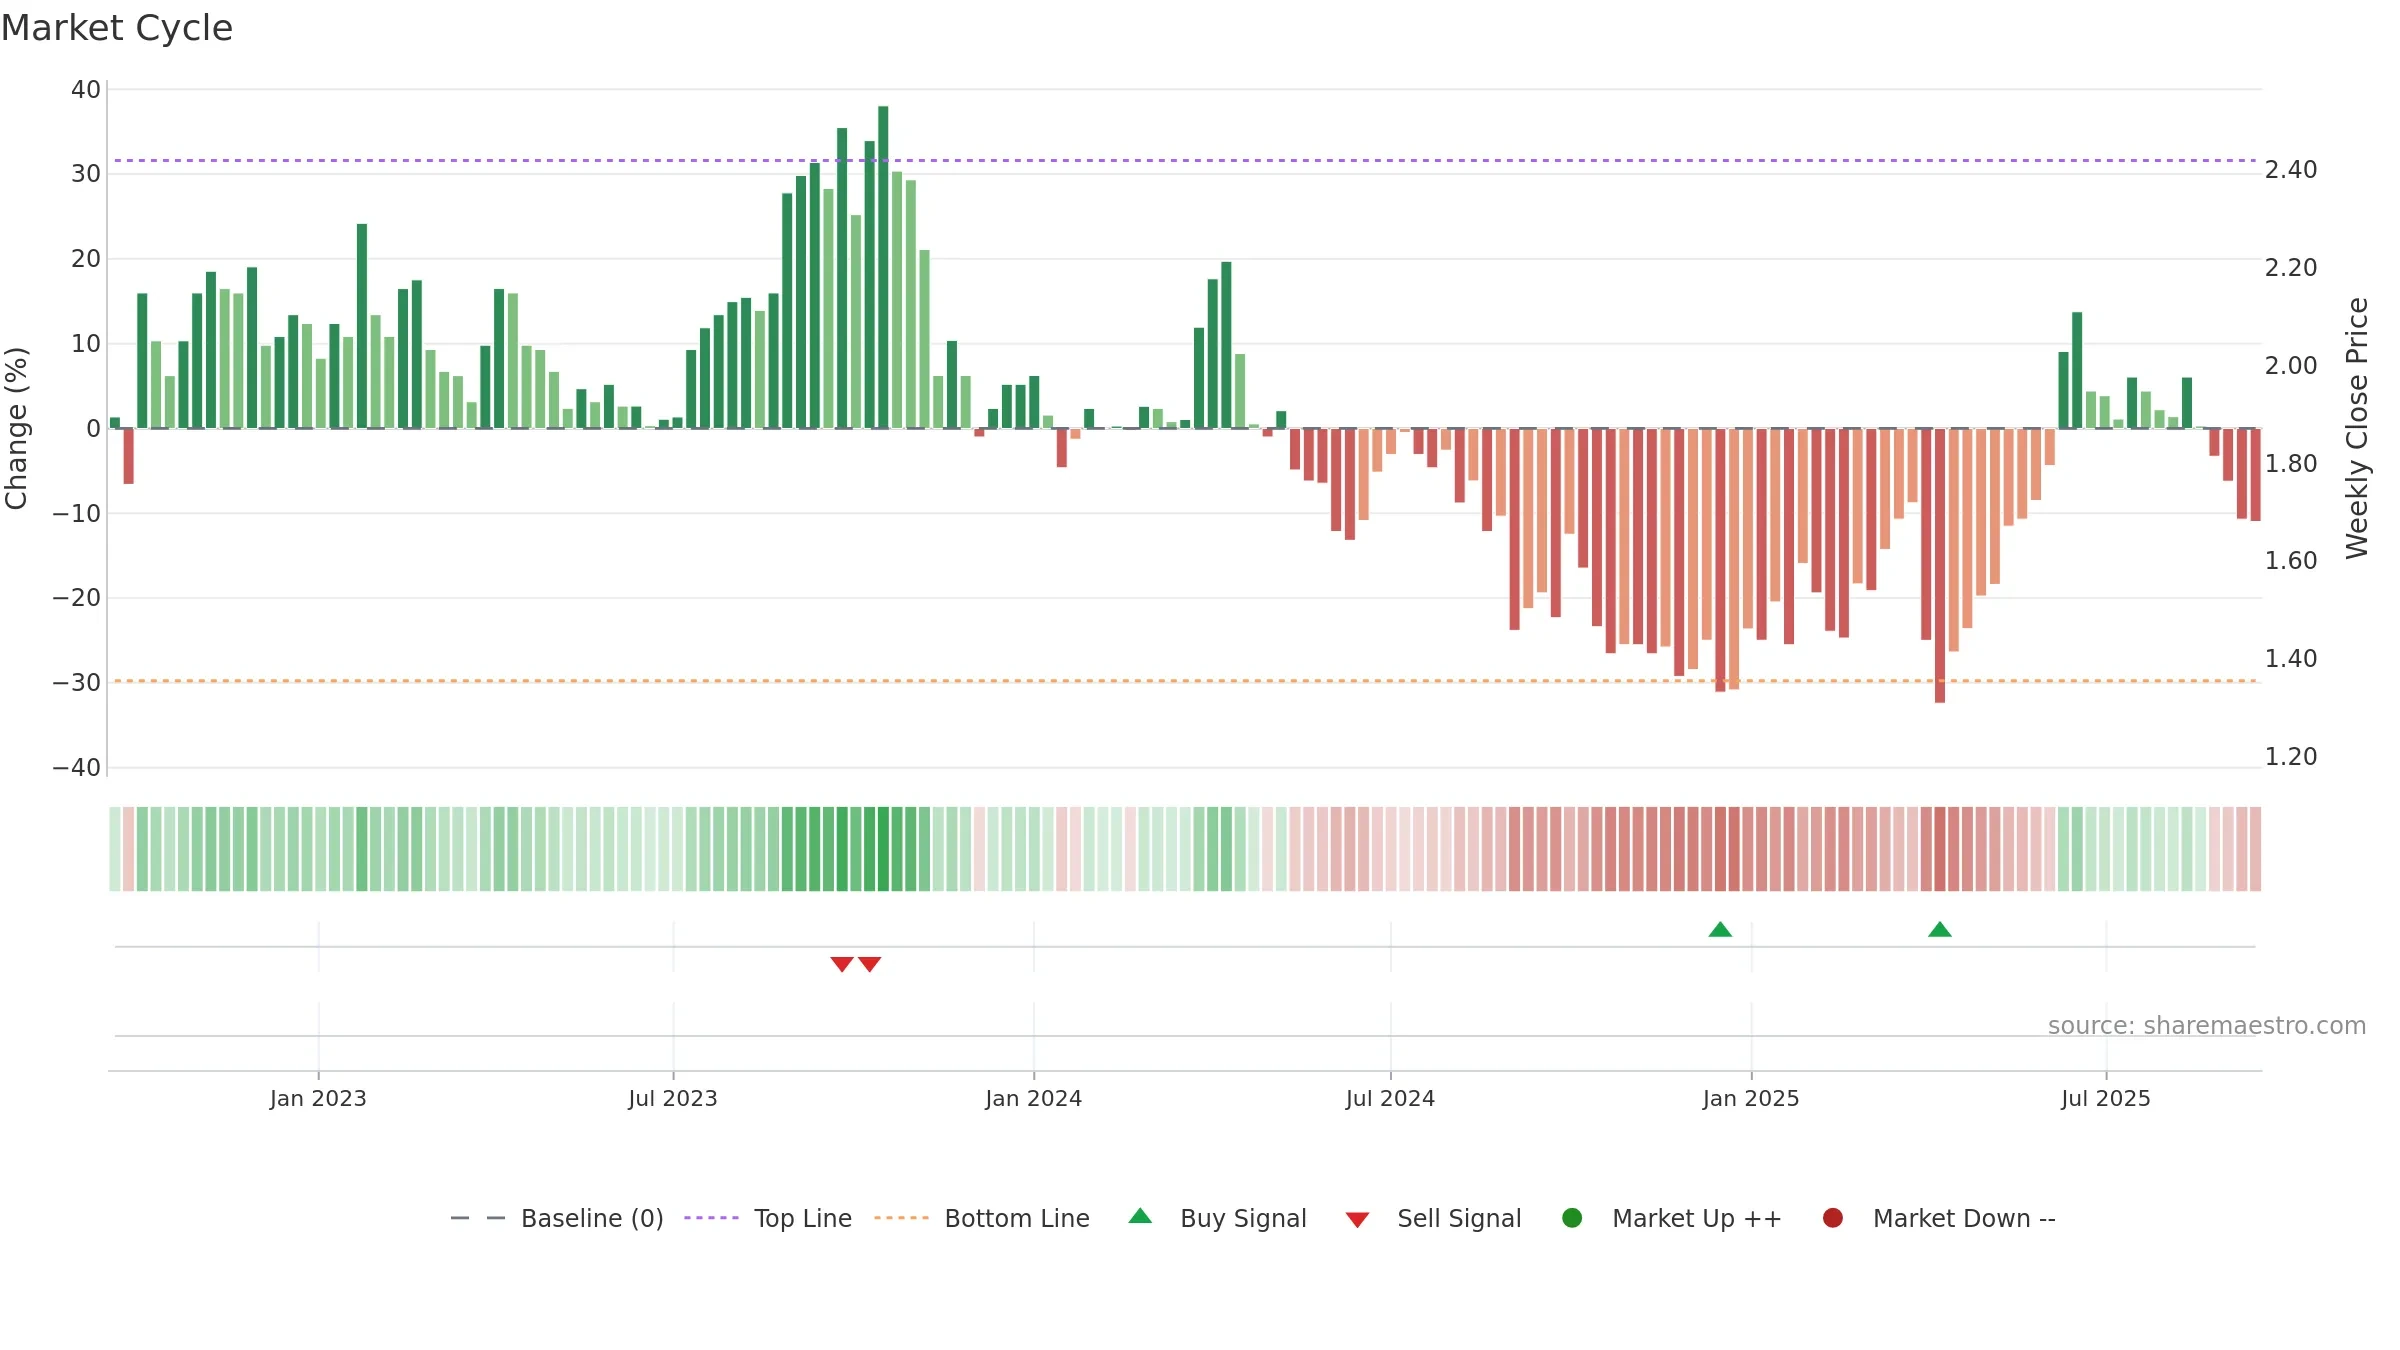Screen dimensions: 2400x1350
Task: Click the source: sharemaestro.com text
Action: pyautogui.click(x=2207, y=1025)
